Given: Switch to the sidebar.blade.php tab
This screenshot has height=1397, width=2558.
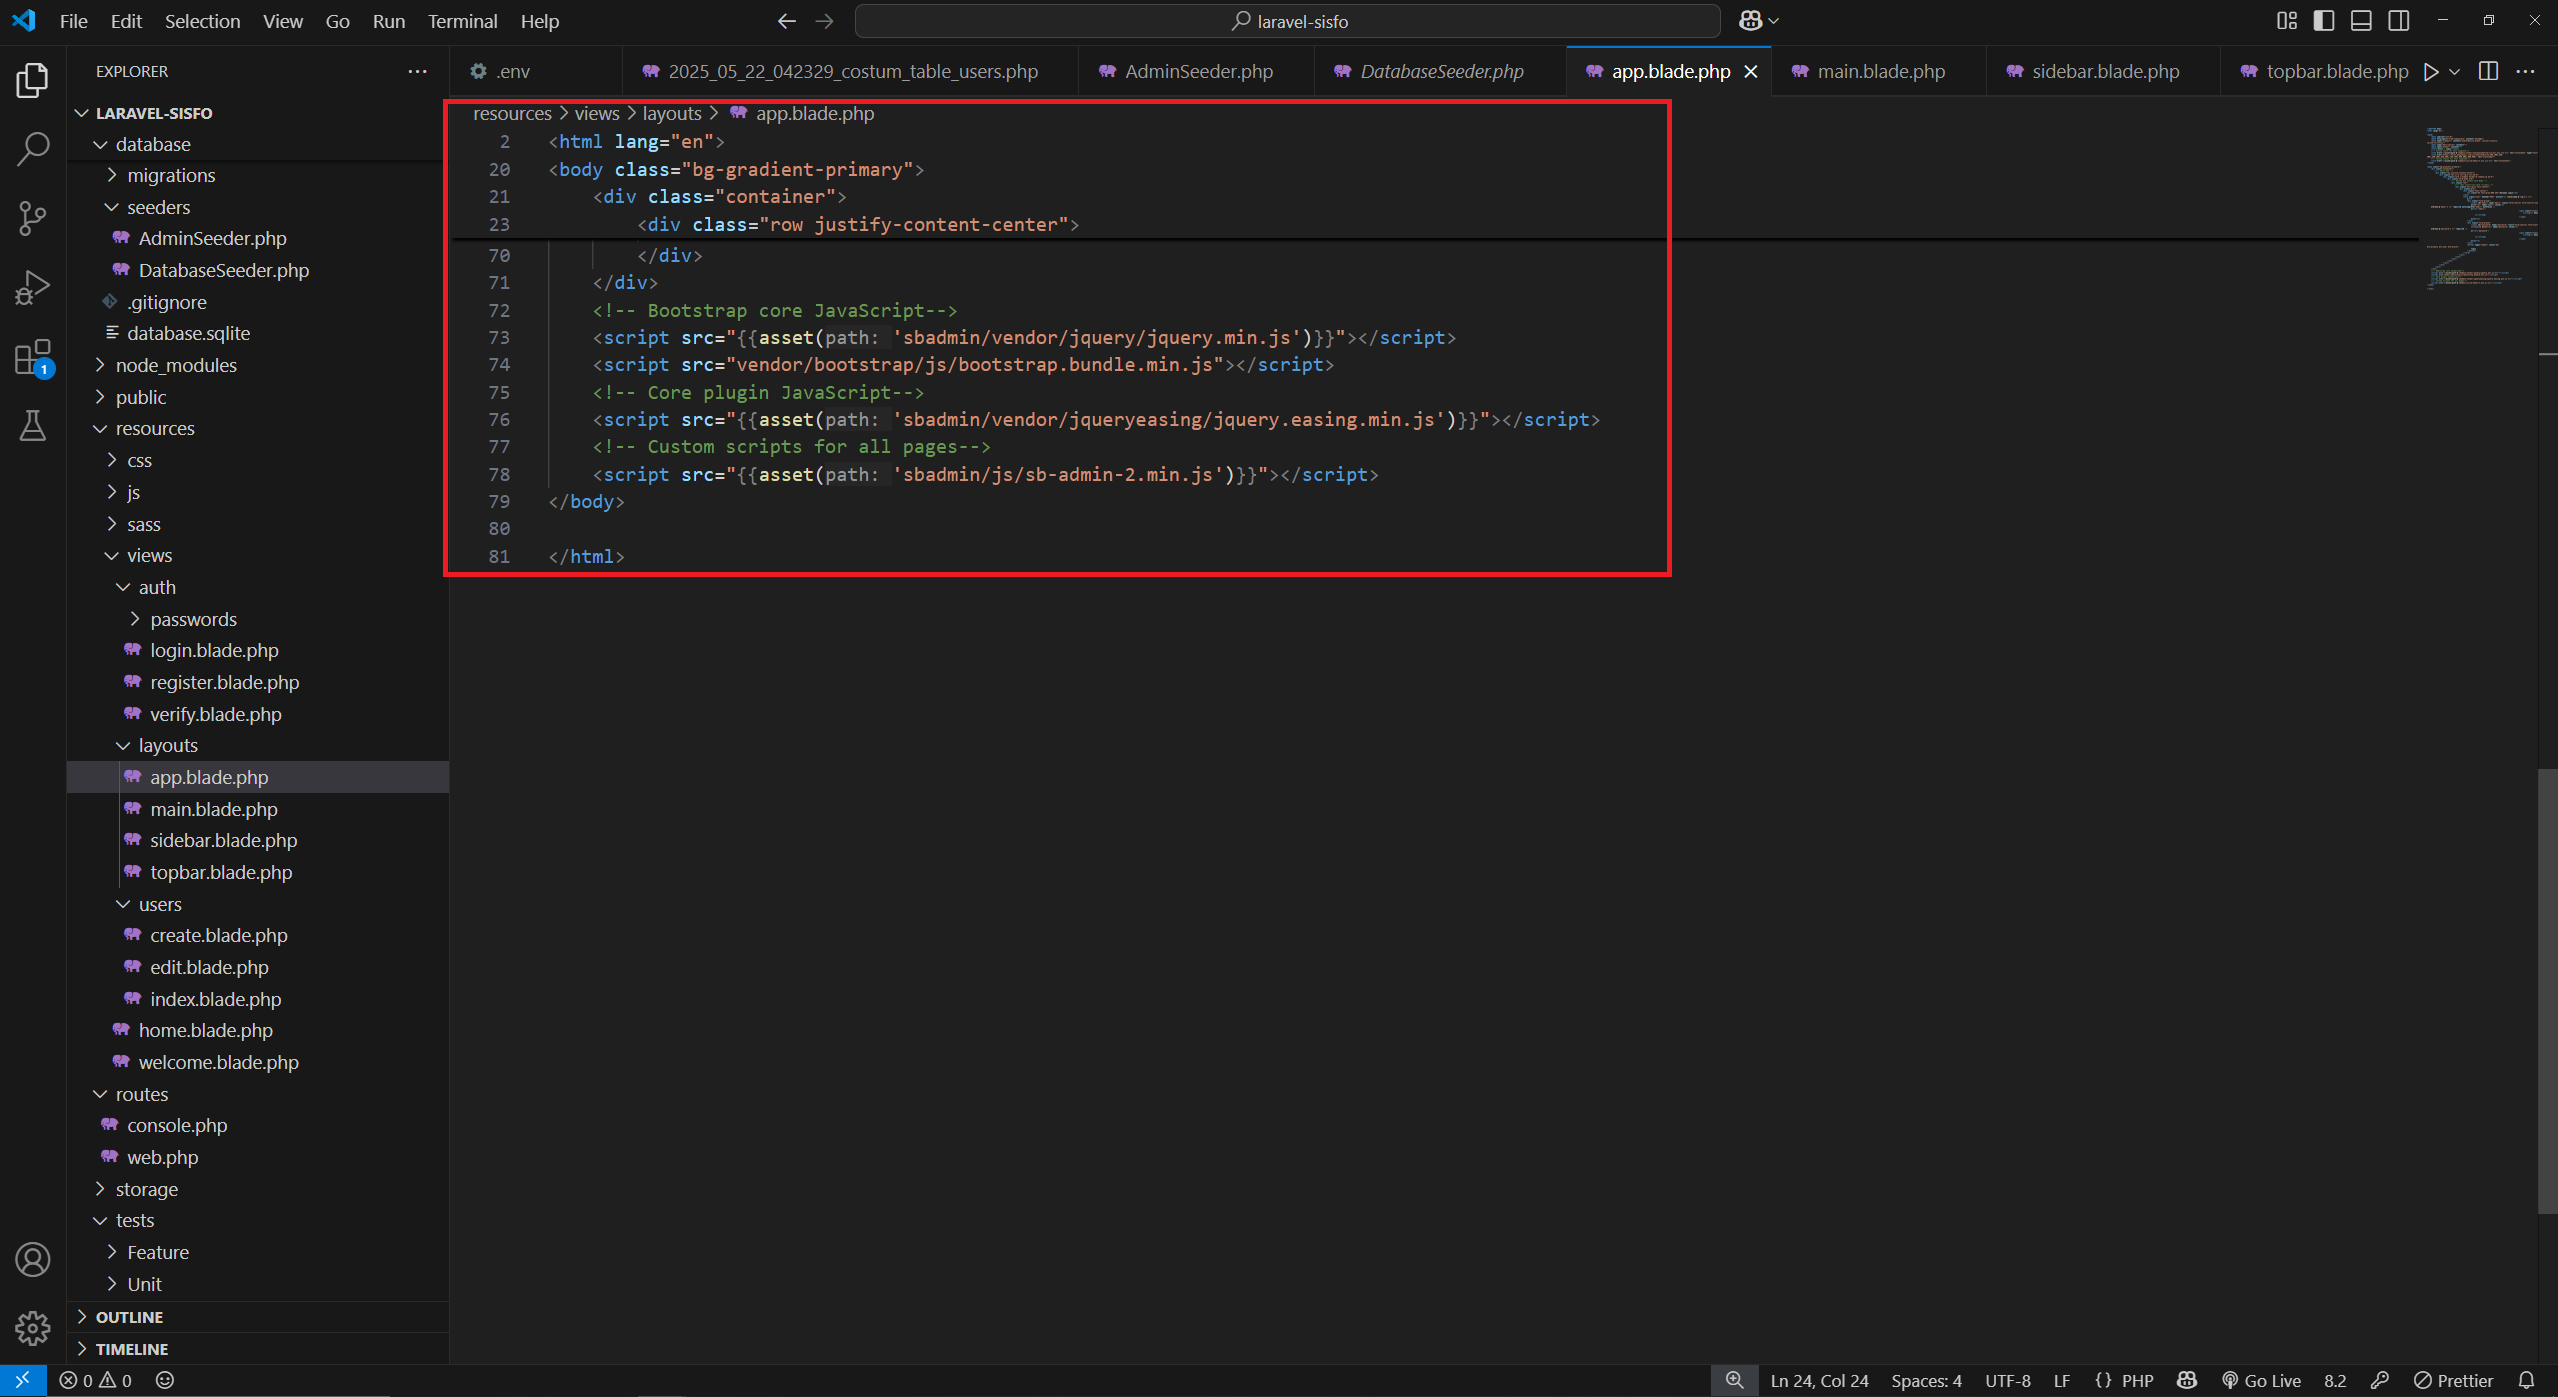Looking at the screenshot, I should pos(2105,71).
